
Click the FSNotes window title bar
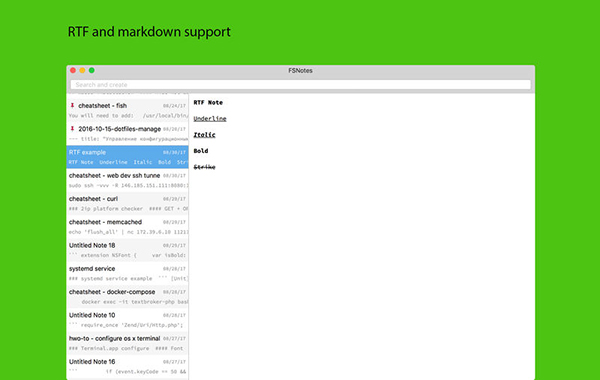coord(300,70)
